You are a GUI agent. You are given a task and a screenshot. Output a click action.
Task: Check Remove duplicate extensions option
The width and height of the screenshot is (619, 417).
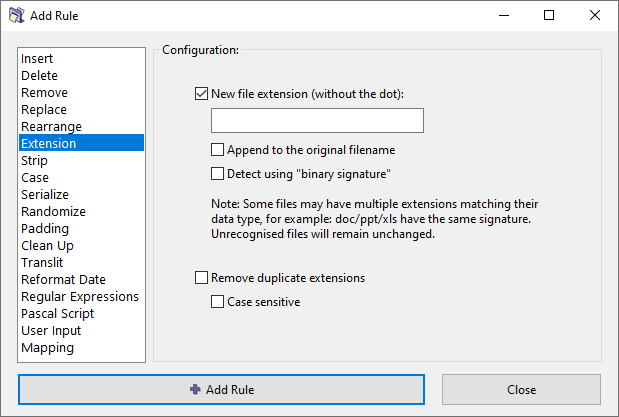[x=202, y=277]
